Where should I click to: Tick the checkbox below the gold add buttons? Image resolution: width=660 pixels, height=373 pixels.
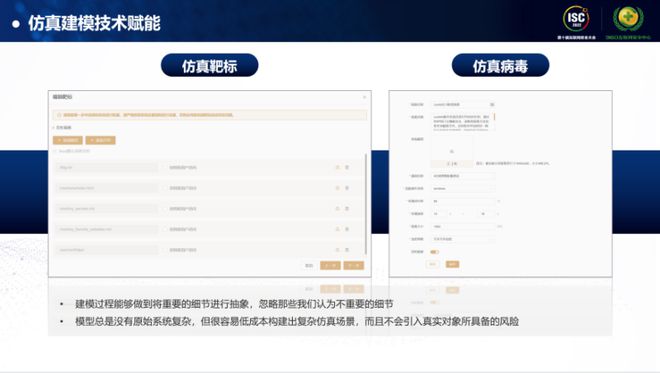pos(55,151)
